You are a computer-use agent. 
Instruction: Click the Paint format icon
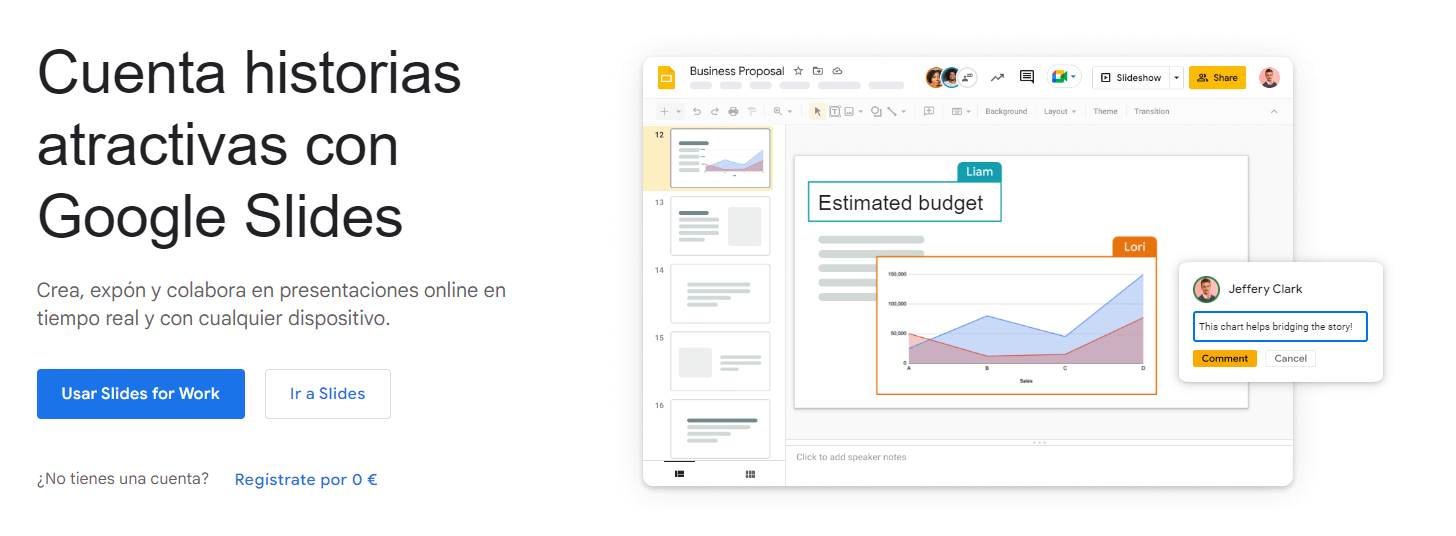[x=752, y=111]
